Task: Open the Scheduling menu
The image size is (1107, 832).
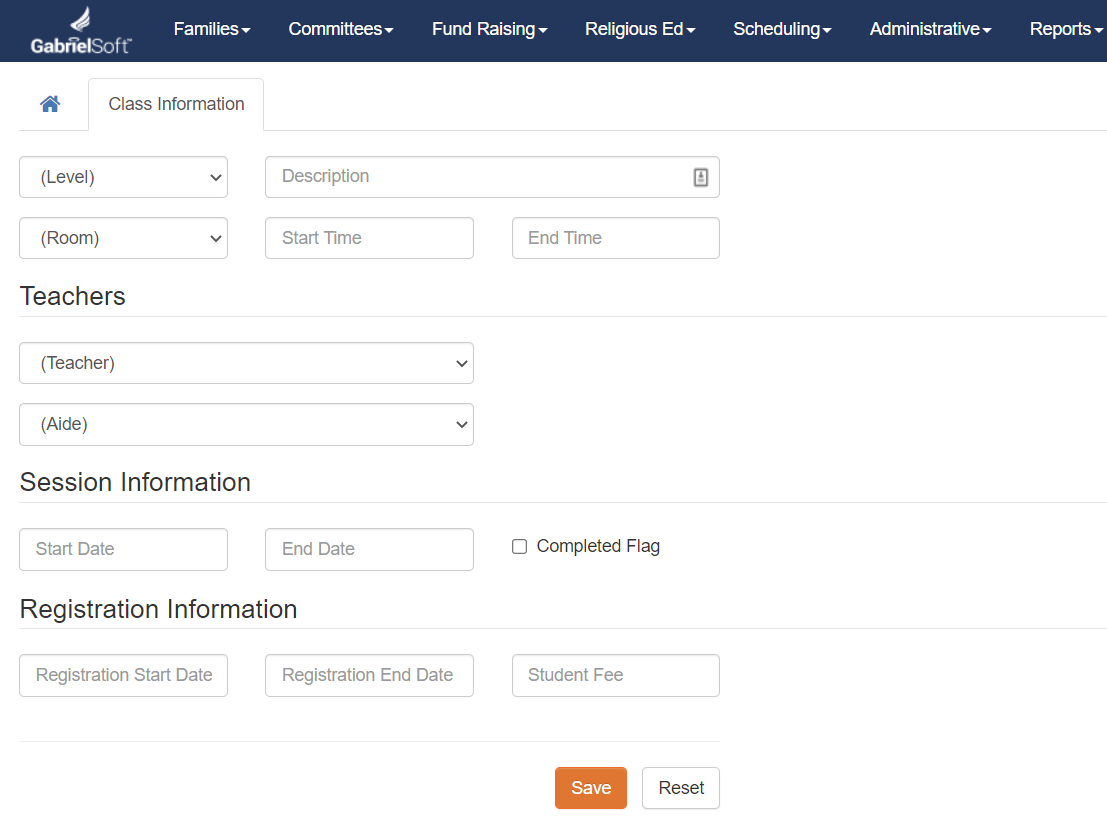Action: [782, 29]
